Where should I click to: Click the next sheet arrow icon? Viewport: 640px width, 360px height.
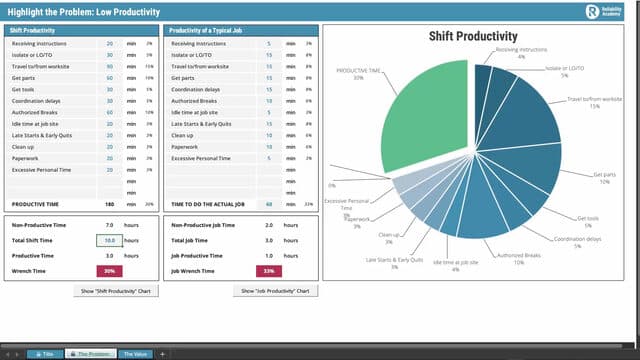click(17, 354)
